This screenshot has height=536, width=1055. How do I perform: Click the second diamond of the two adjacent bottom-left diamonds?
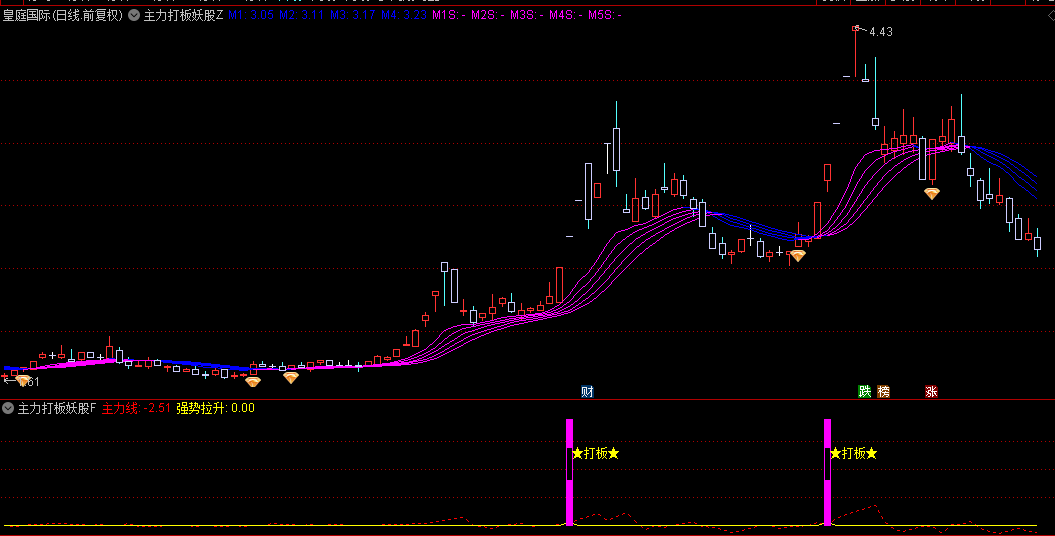[x=291, y=377]
